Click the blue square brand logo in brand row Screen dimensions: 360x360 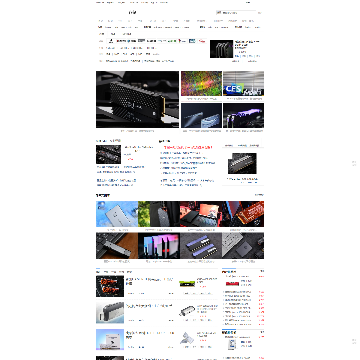point(192,41)
